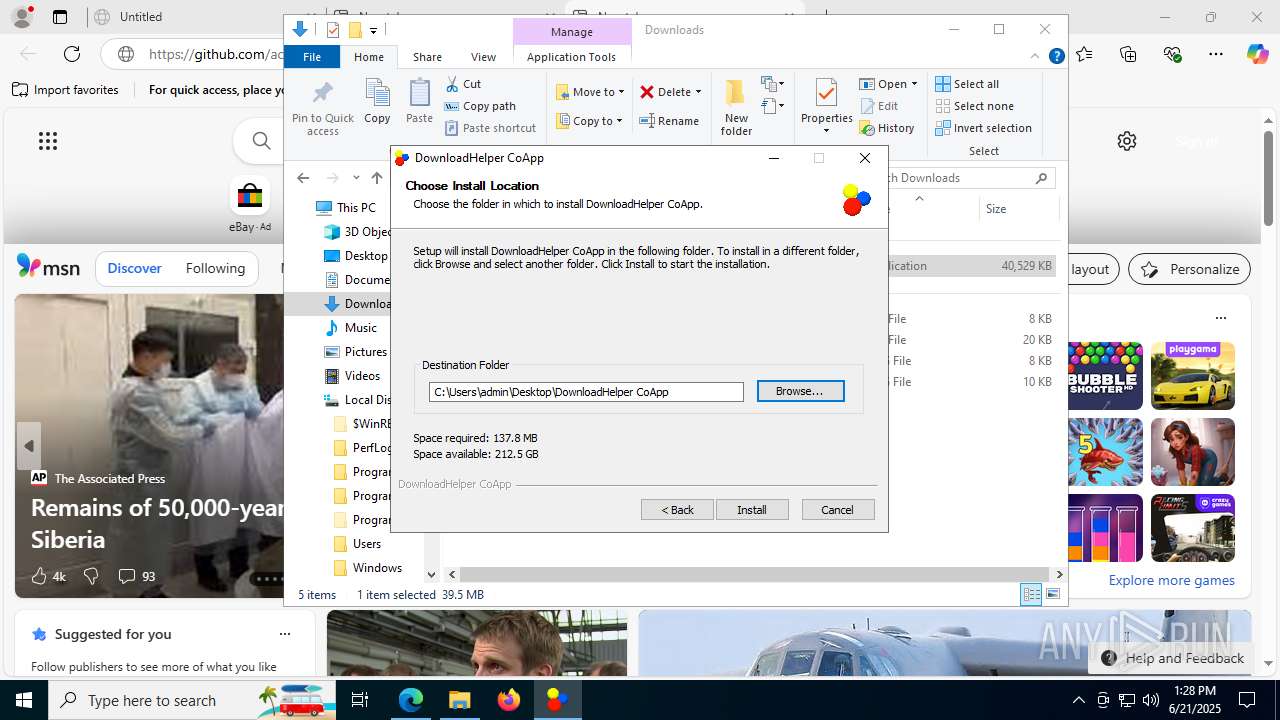
Task: Click Paste shortcut in ribbon
Action: point(490,128)
